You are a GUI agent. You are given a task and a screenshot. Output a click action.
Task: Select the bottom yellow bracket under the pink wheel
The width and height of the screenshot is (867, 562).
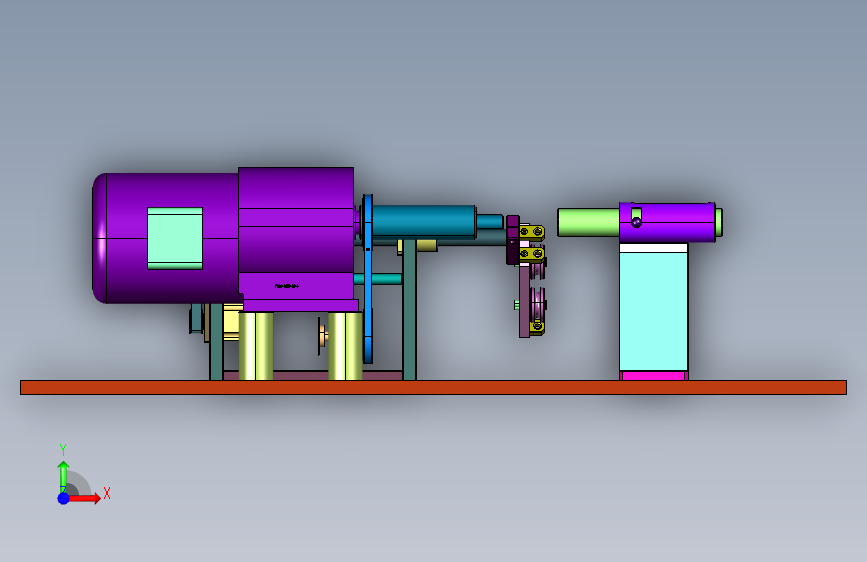point(537,327)
